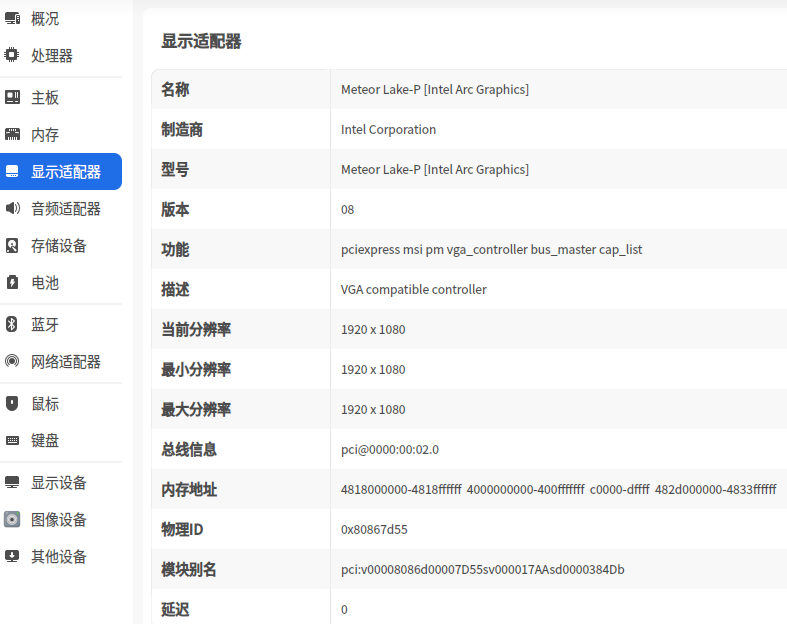Click the 功能 value pciexpress msi pm
787x624 pixels.
pyautogui.click(x=491, y=249)
